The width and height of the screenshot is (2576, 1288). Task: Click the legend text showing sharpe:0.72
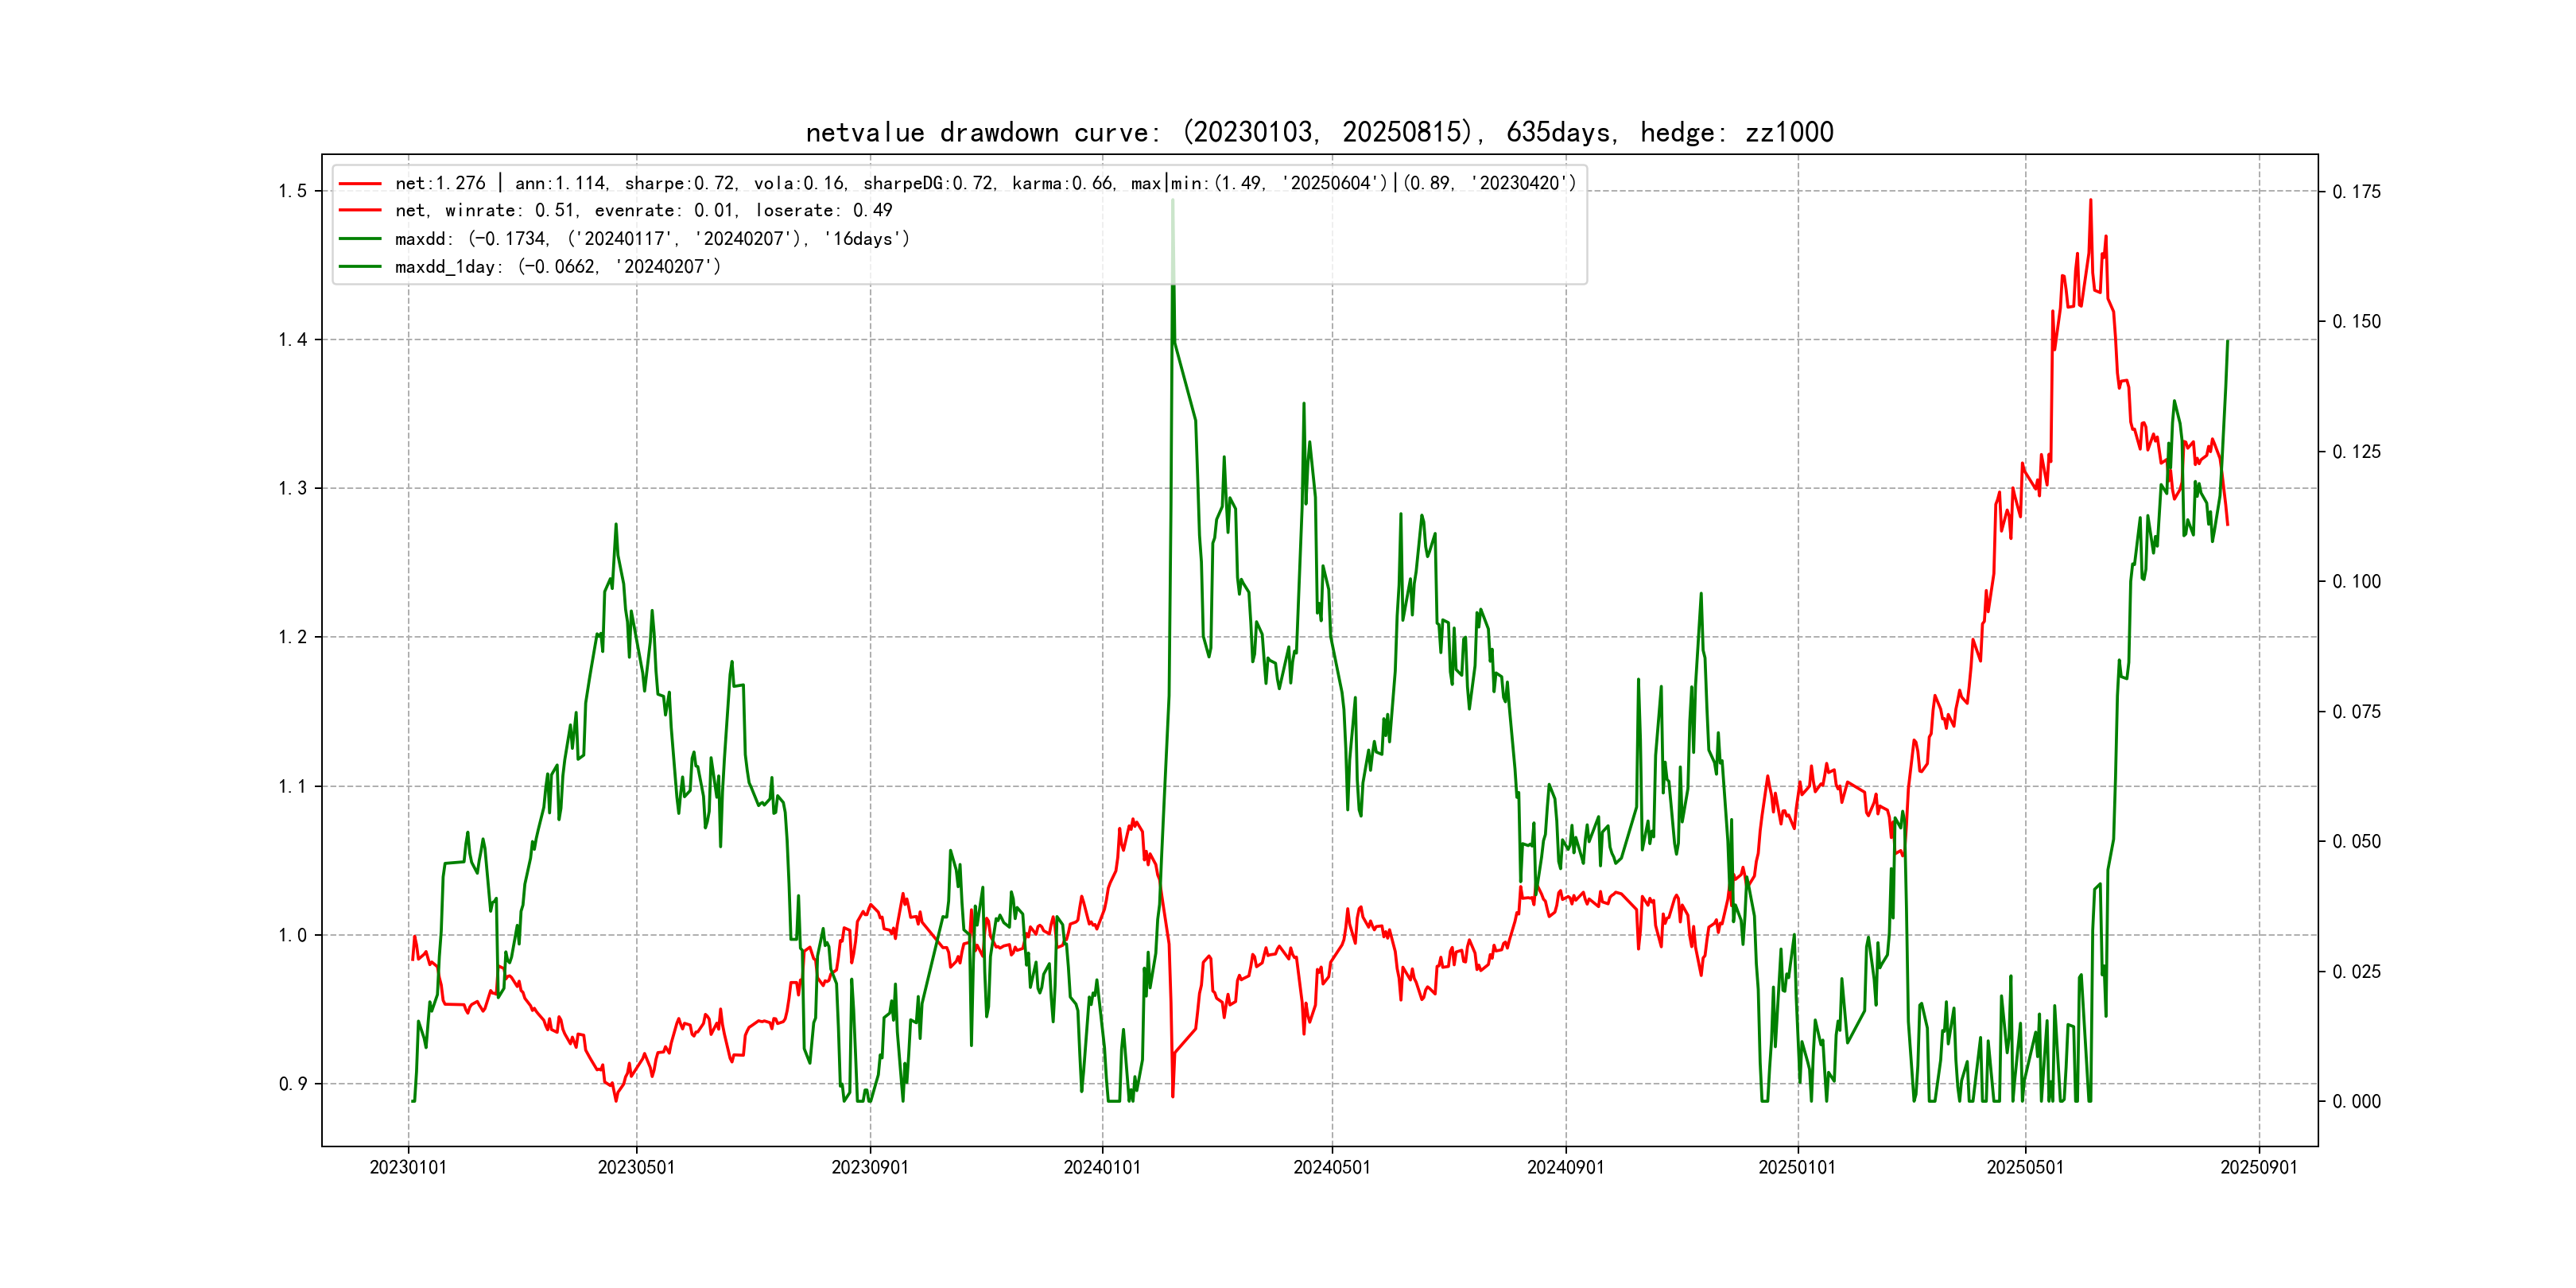click(680, 183)
